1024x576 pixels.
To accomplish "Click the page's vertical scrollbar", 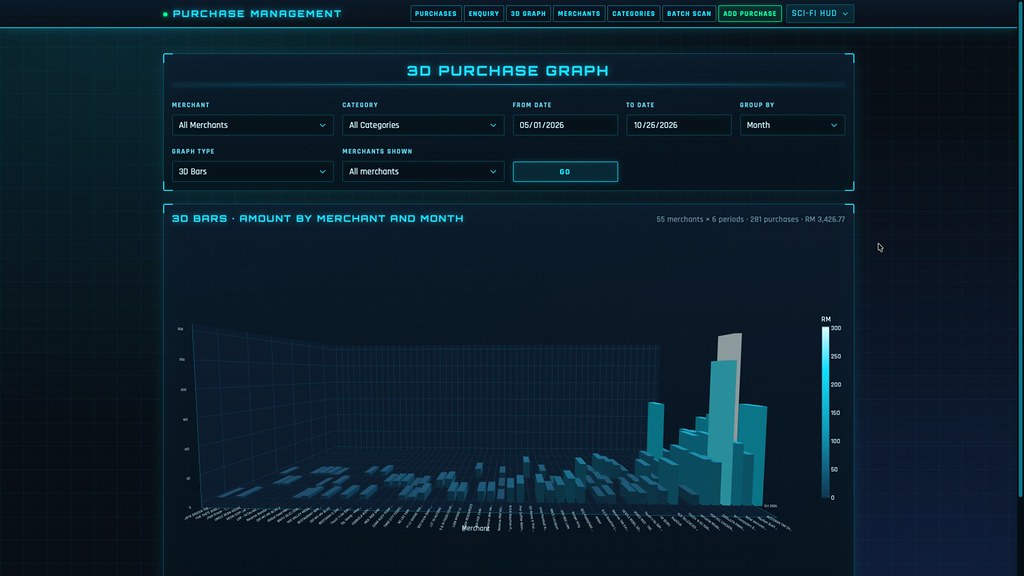I will tap(1020, 248).
